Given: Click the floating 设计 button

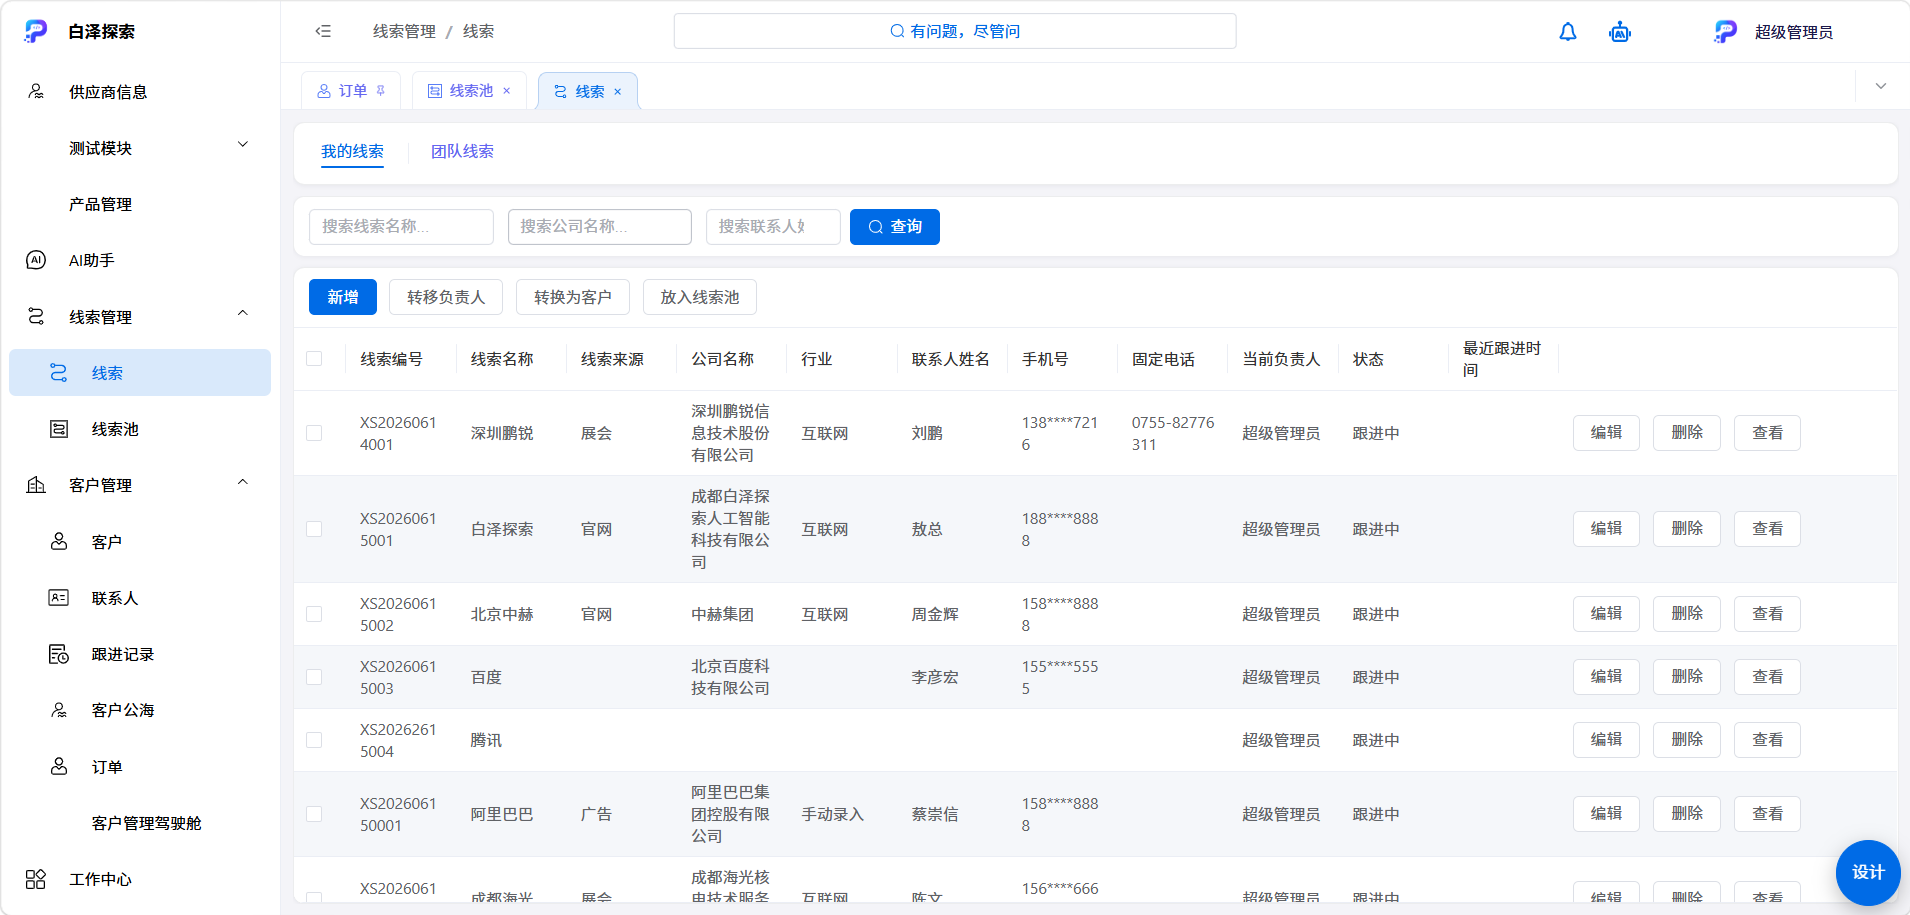Looking at the screenshot, I should (x=1868, y=872).
